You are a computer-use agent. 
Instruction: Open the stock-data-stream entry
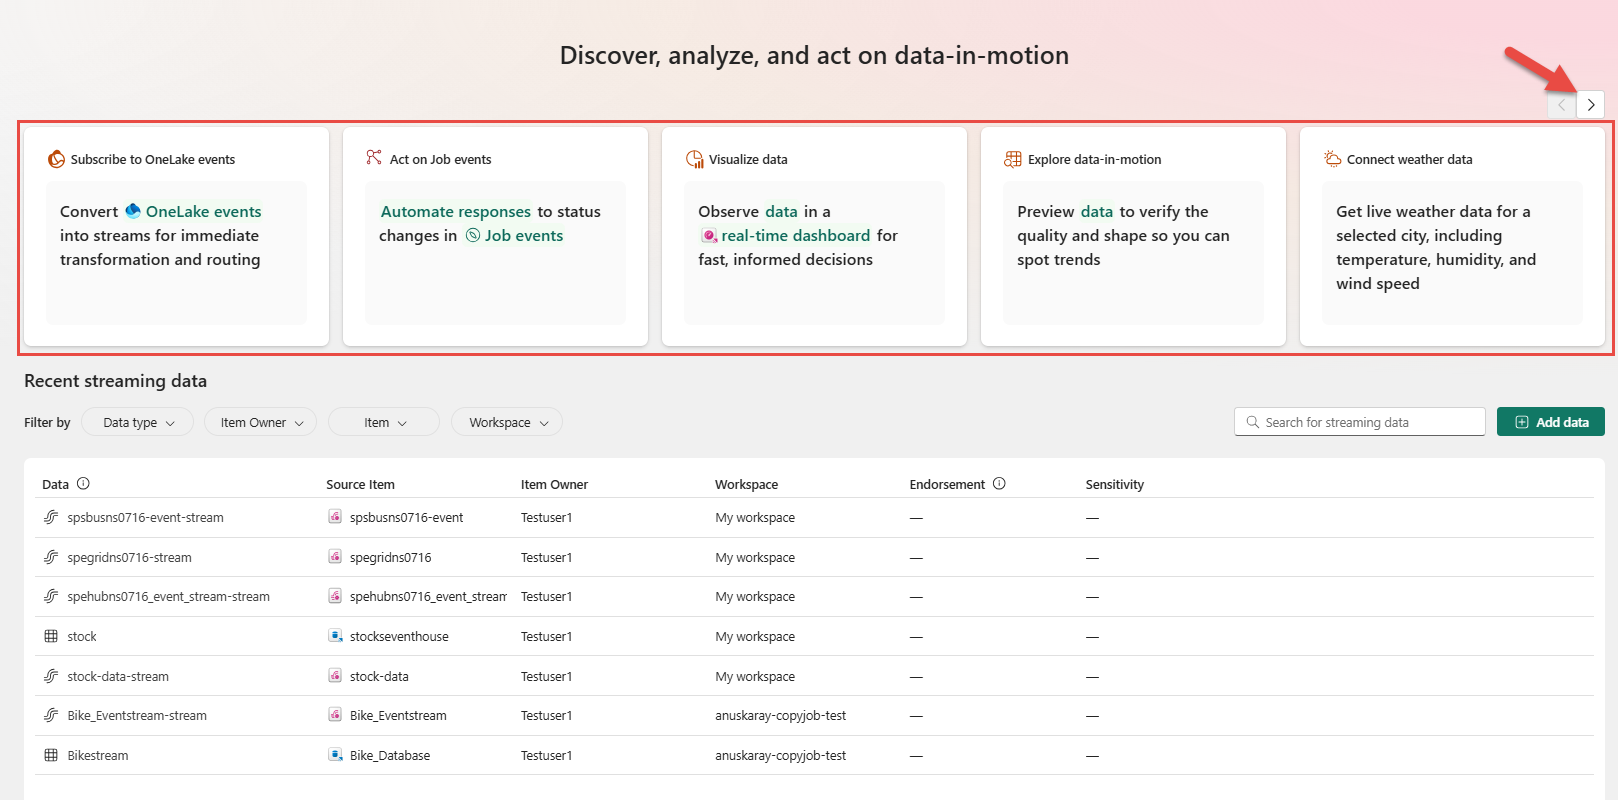118,677
